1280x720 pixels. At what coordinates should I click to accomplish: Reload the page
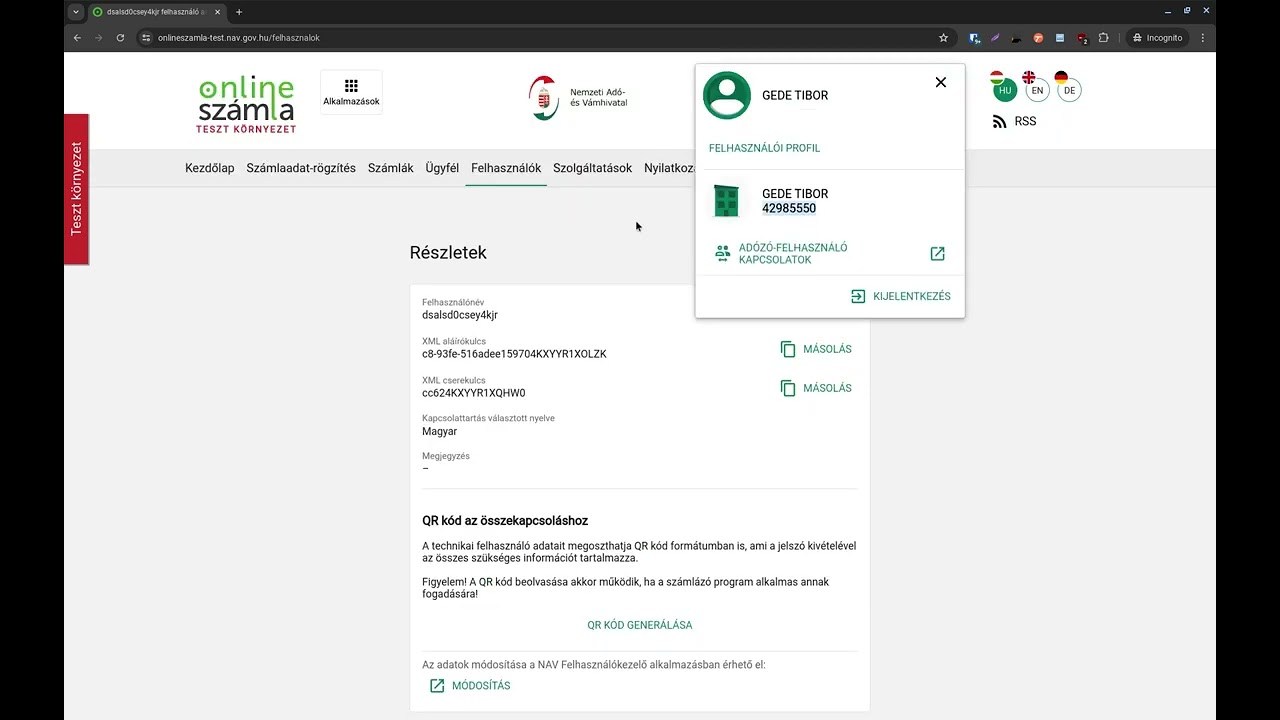coord(120,38)
